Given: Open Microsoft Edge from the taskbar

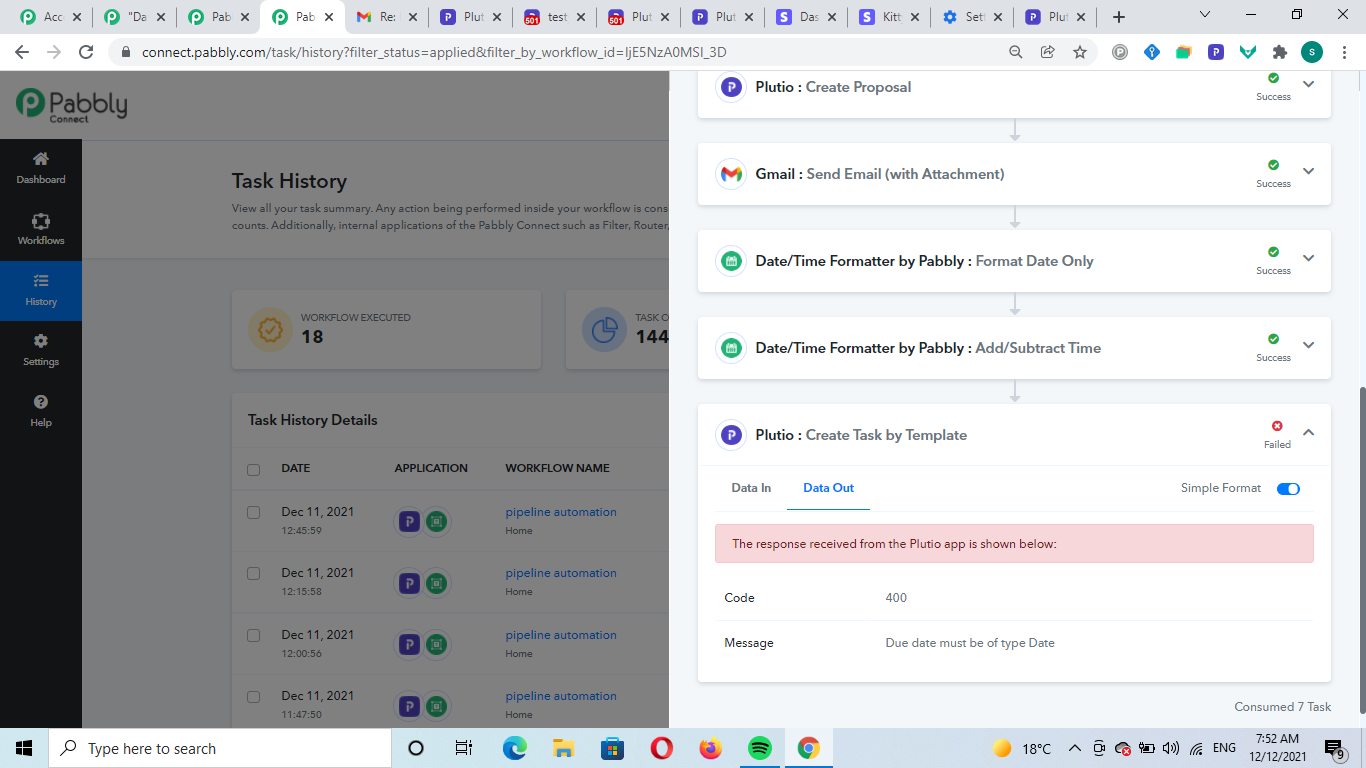Looking at the screenshot, I should (x=515, y=748).
